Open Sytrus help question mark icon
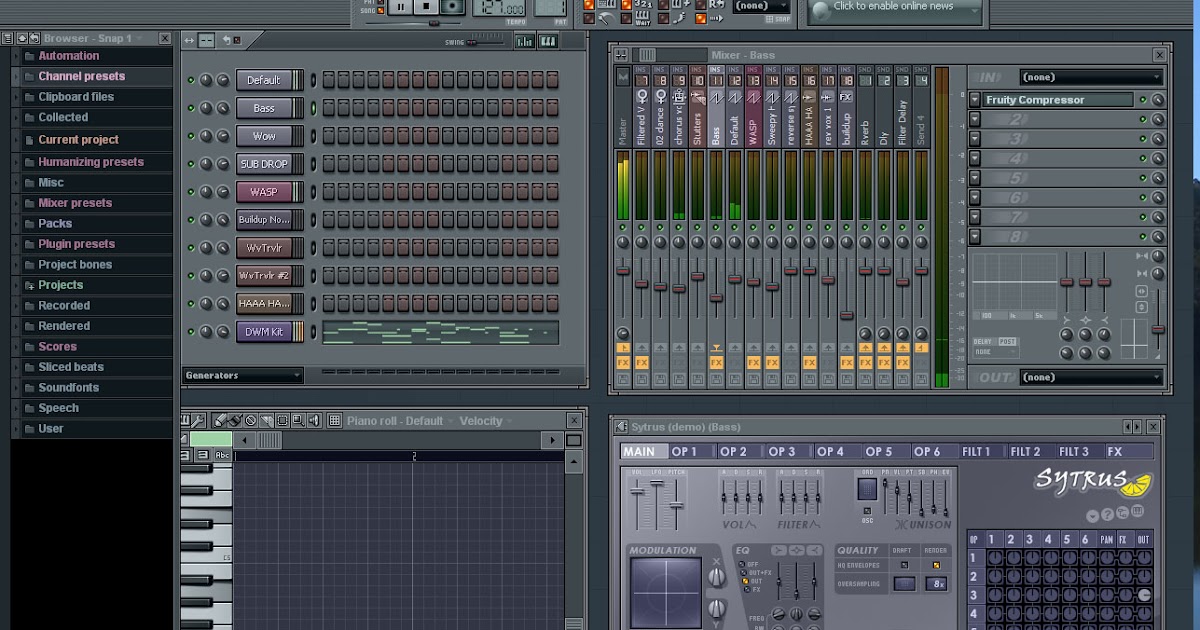Viewport: 1200px width, 630px height. click(1107, 514)
